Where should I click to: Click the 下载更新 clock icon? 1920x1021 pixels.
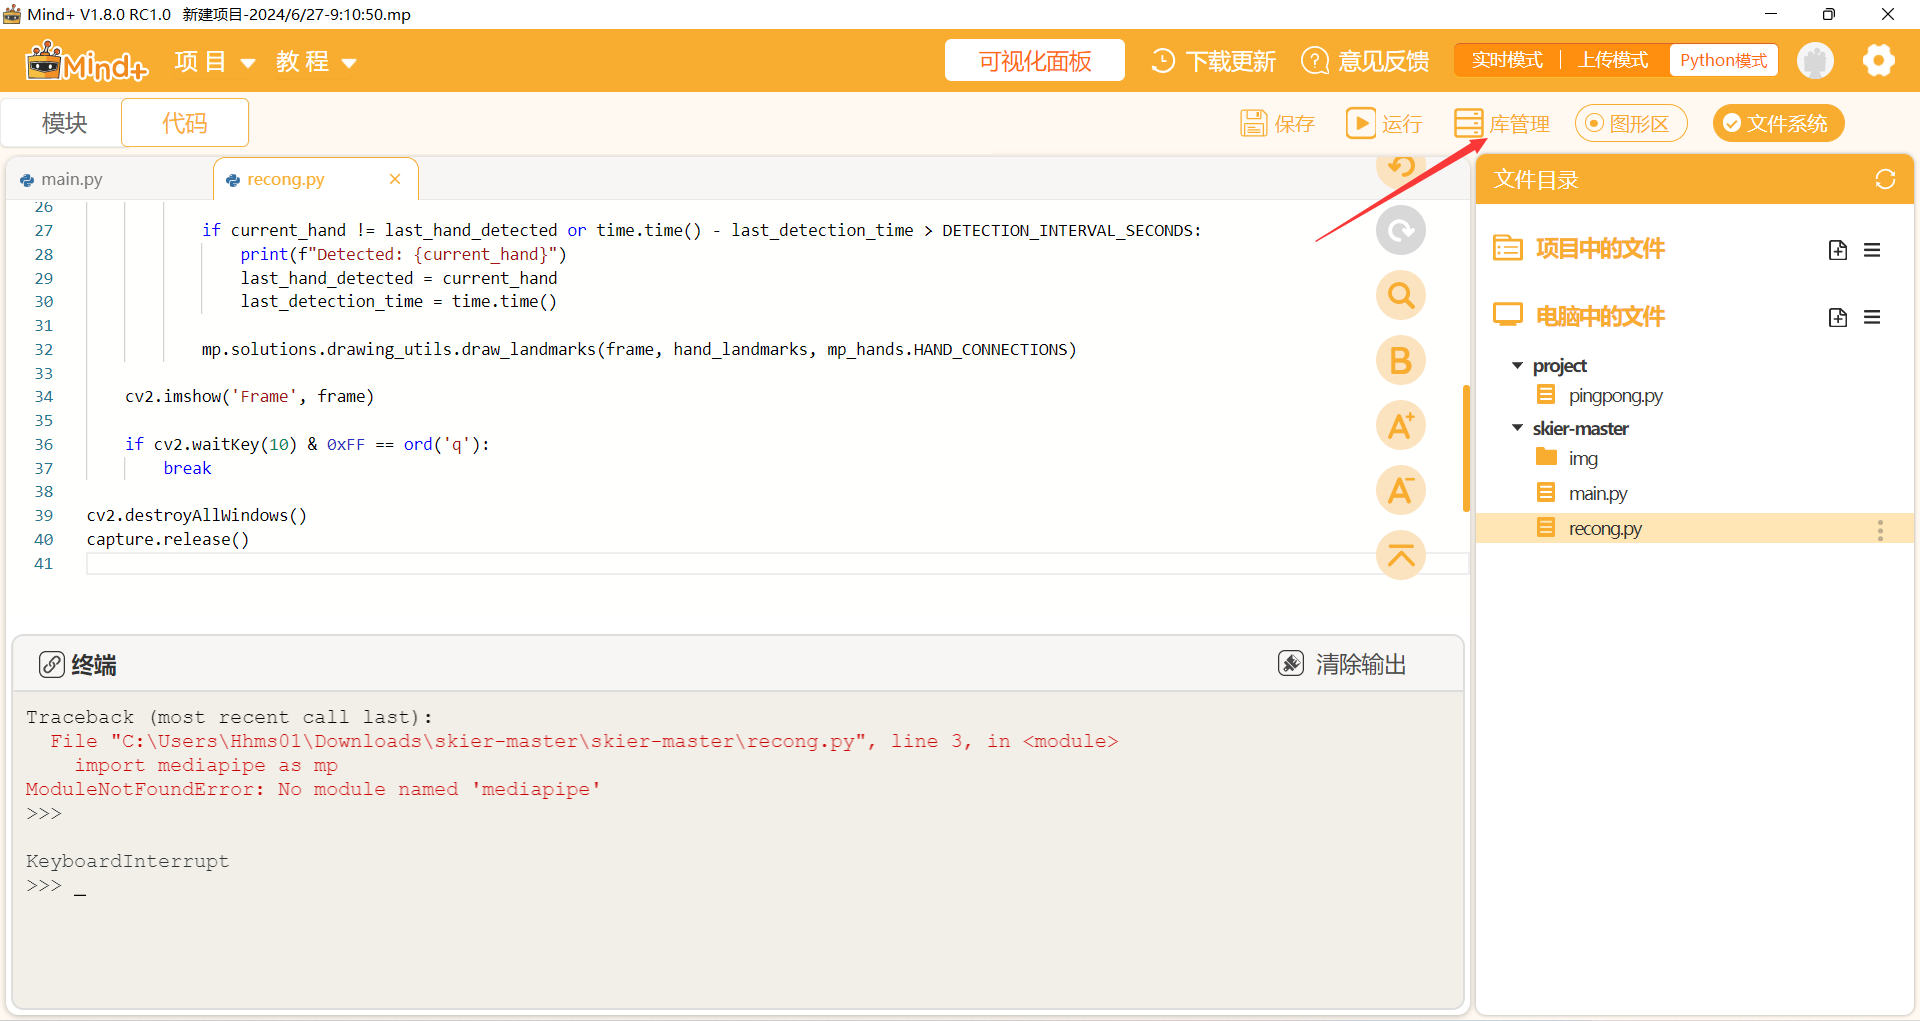pyautogui.click(x=1163, y=61)
